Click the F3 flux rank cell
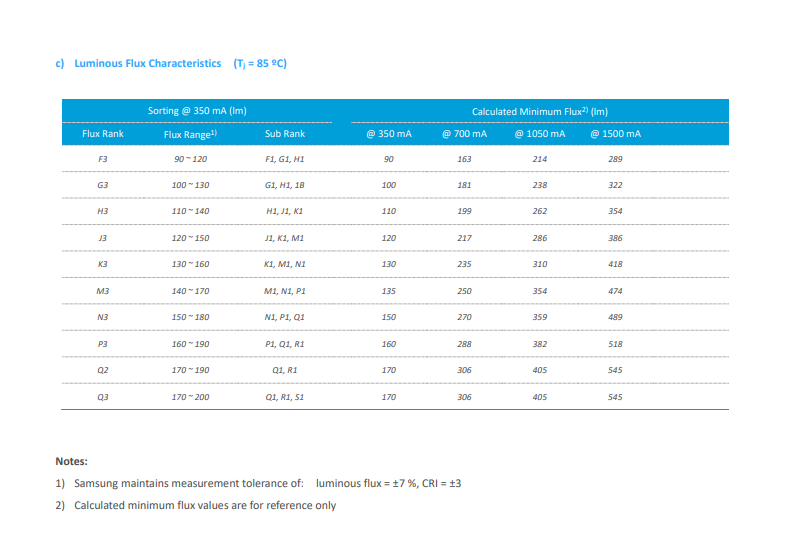The width and height of the screenshot is (785, 558). [102, 160]
